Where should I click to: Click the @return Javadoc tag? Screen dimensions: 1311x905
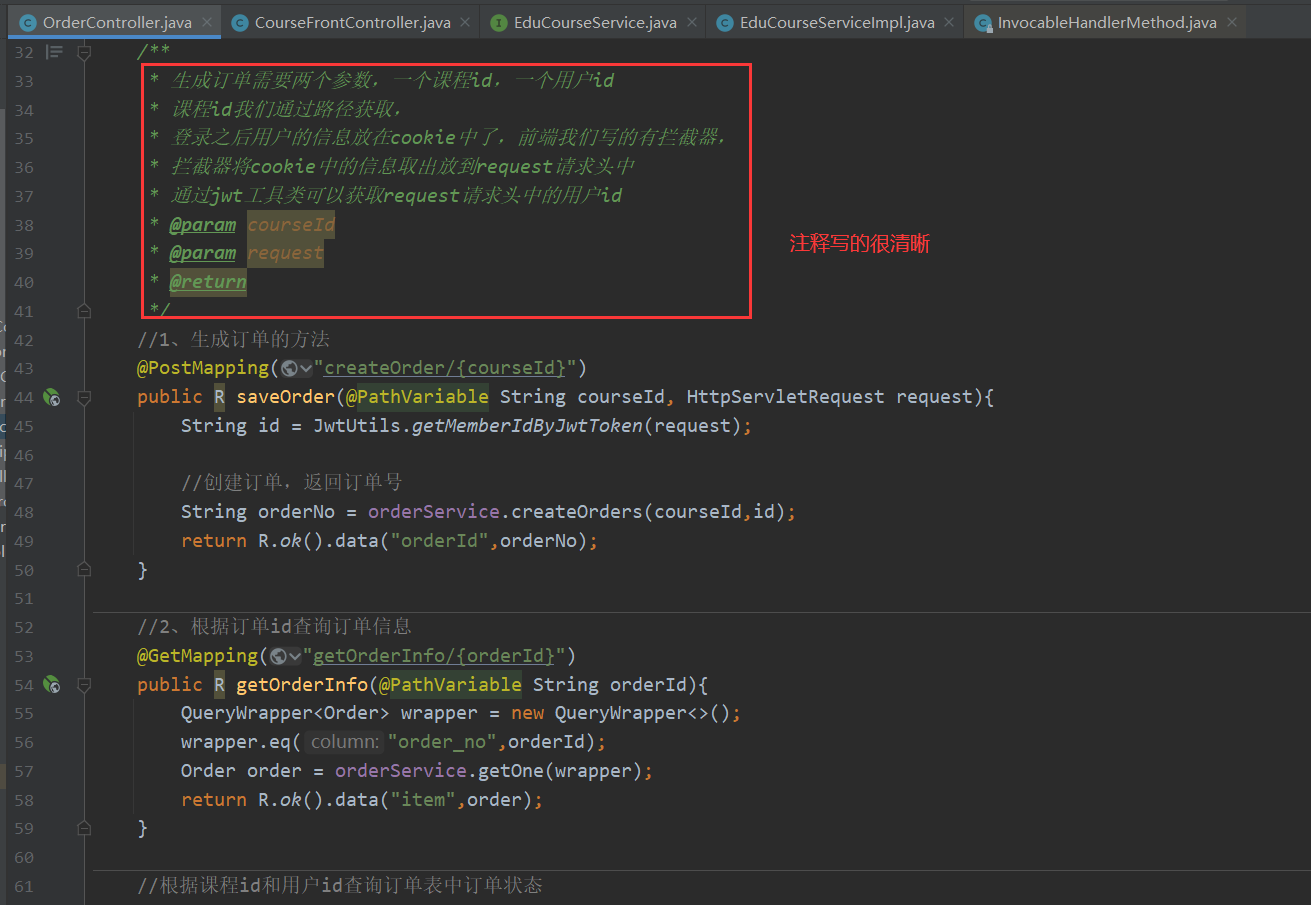[x=208, y=282]
